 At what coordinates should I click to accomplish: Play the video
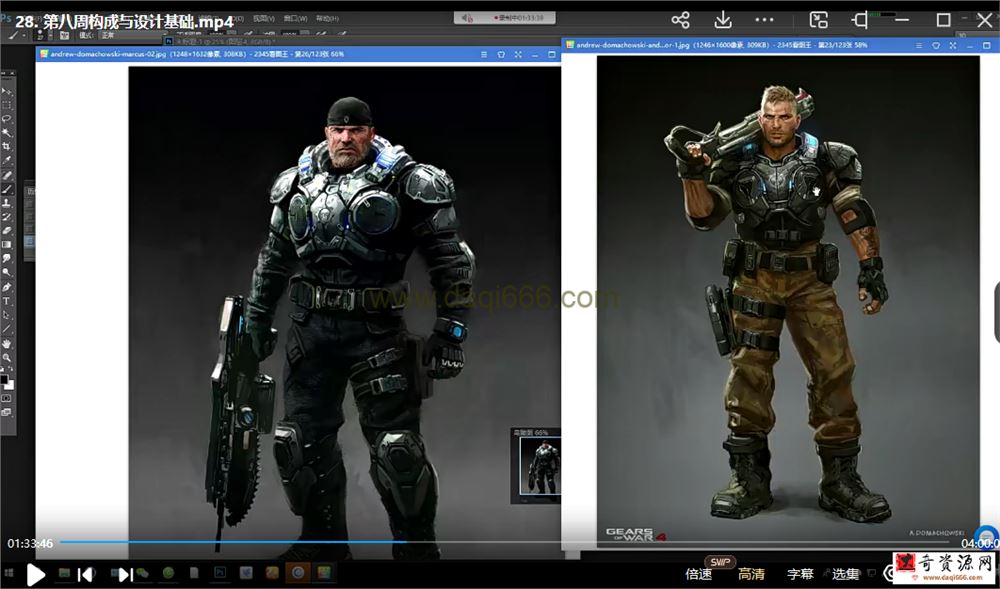(36, 574)
